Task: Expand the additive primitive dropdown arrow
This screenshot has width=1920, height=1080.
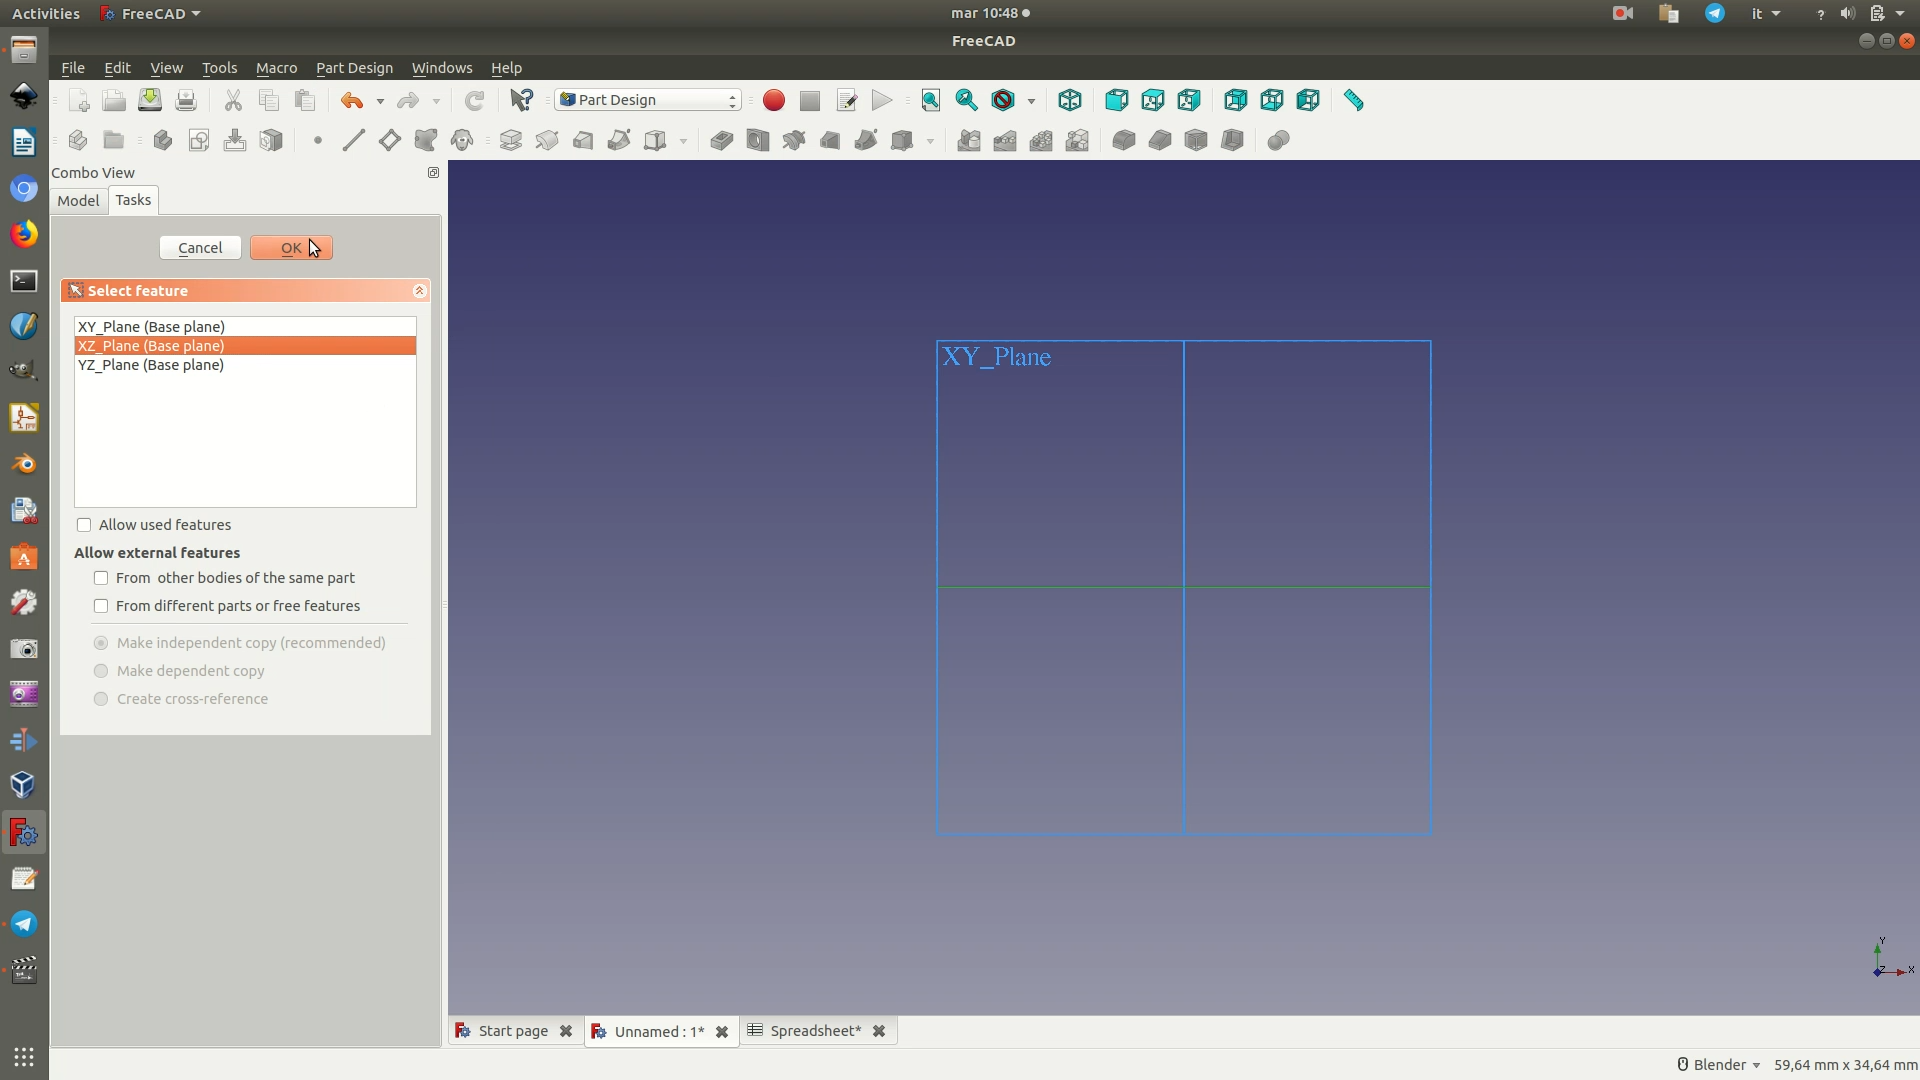Action: click(x=684, y=141)
